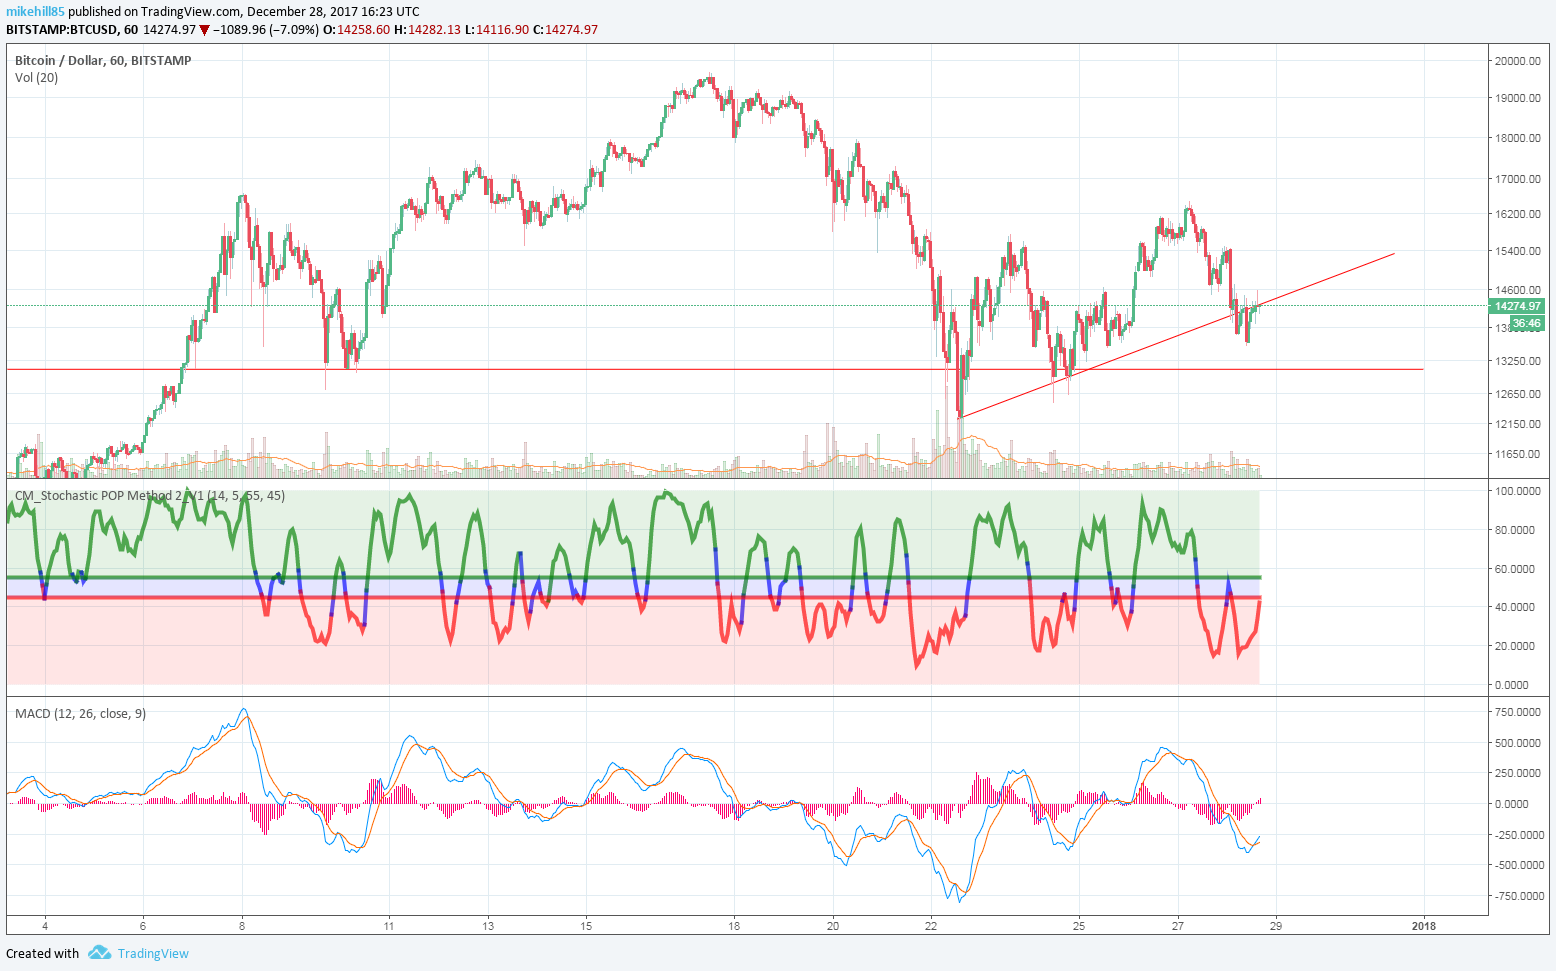Click the 100.0000 stochastic axis label
Viewport: 1556px width, 971px height.
[1517, 491]
